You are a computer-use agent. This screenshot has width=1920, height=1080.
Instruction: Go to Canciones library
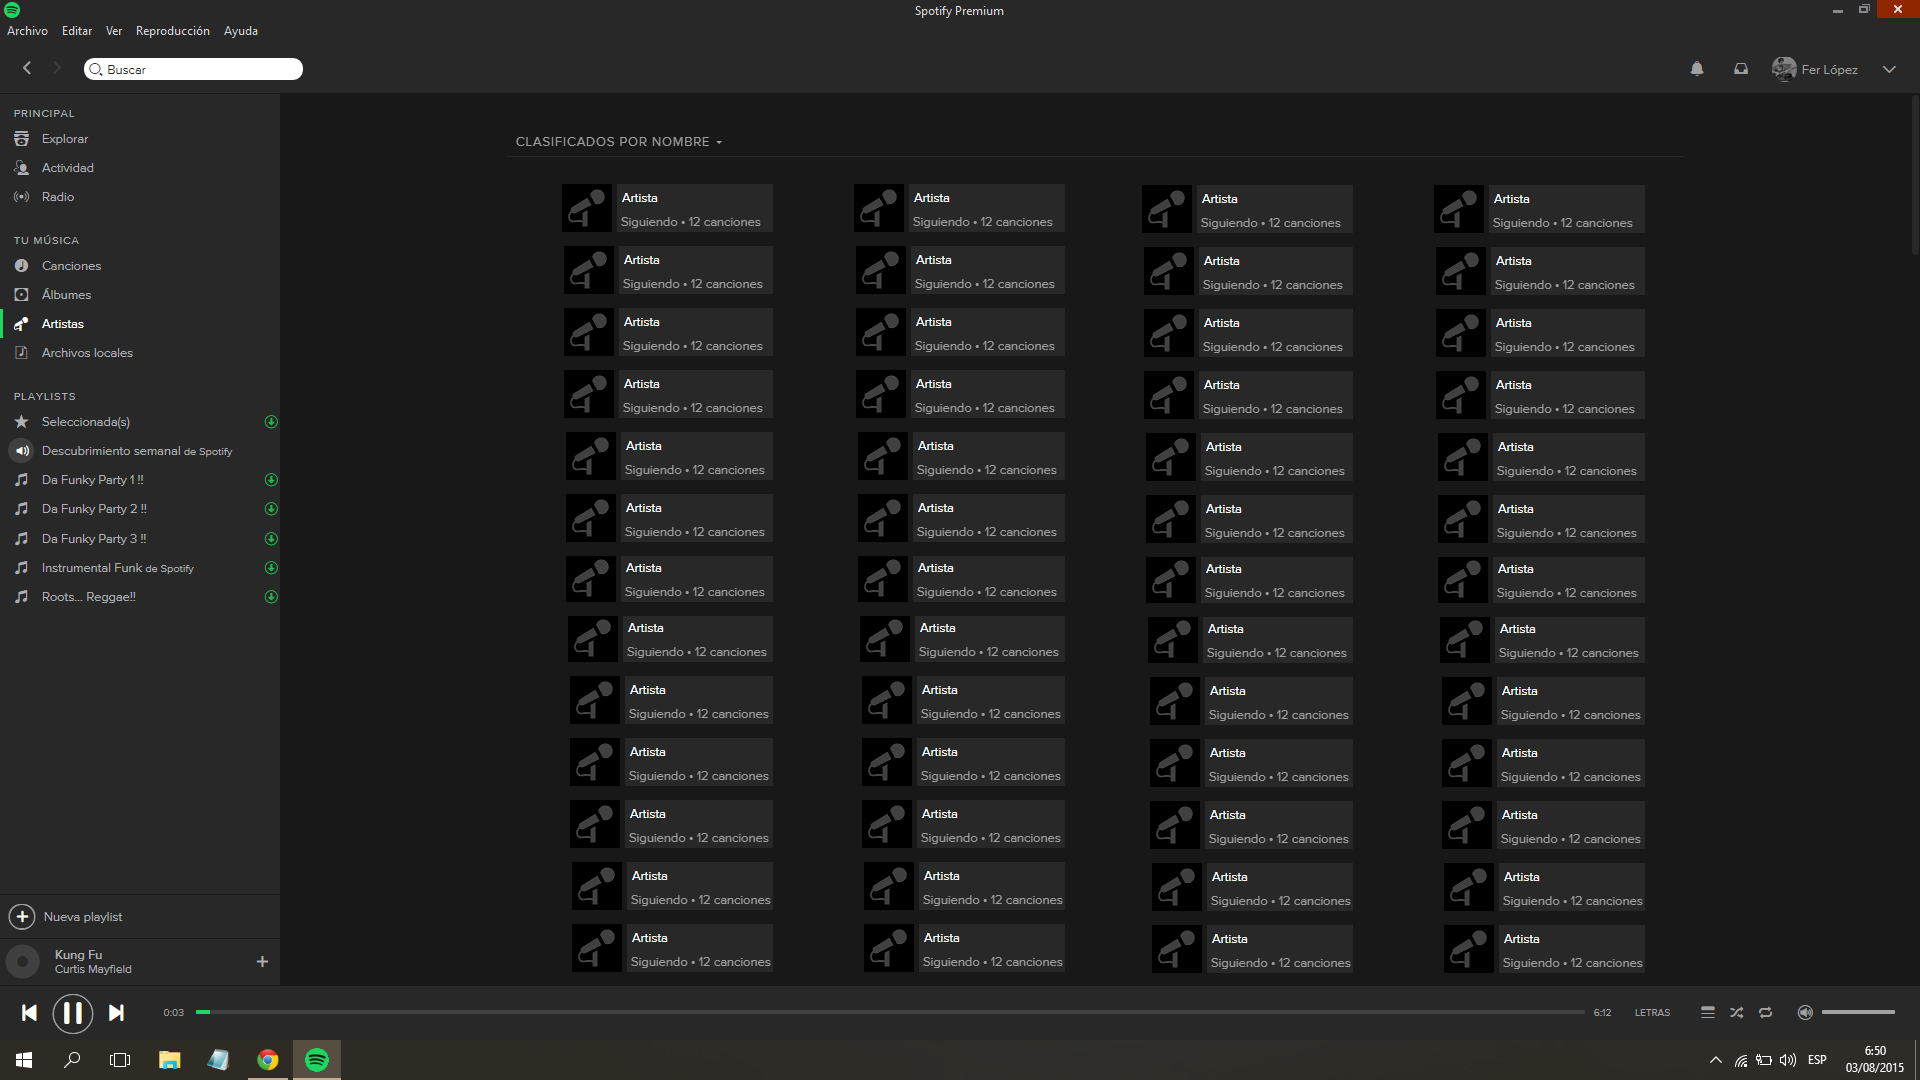(71, 266)
